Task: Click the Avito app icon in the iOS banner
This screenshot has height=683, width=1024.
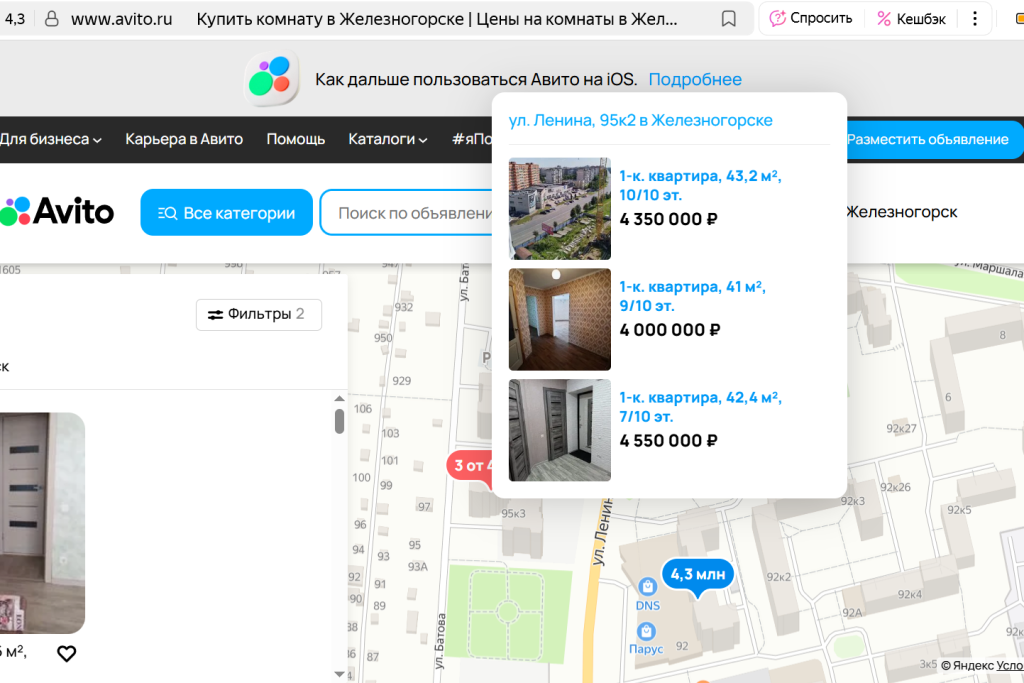Action: 270,78
